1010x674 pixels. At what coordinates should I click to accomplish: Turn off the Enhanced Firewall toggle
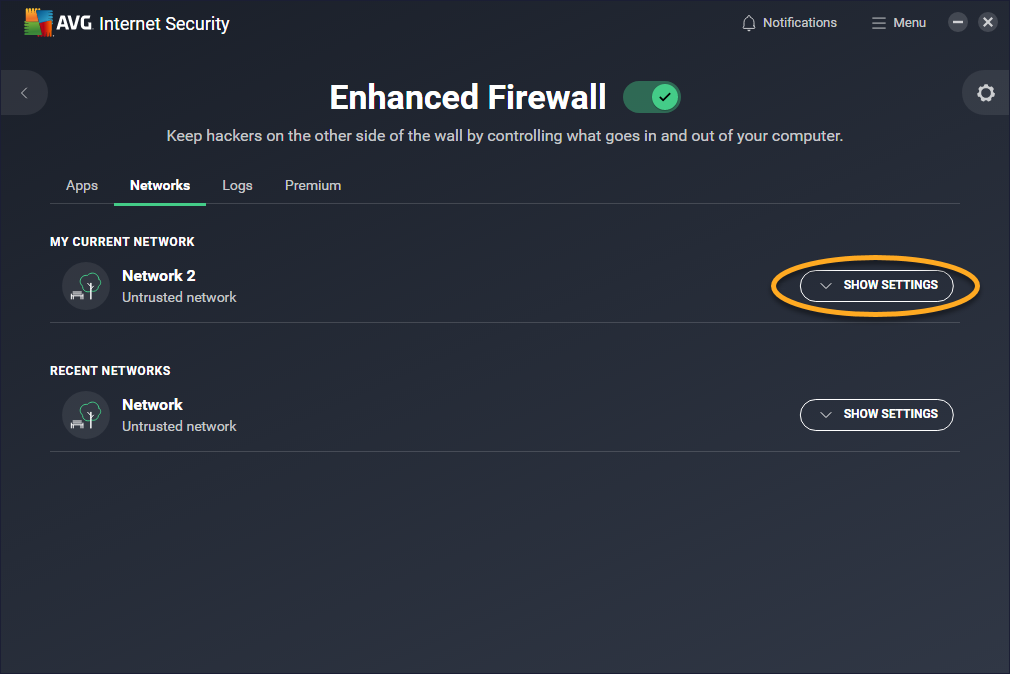point(652,97)
